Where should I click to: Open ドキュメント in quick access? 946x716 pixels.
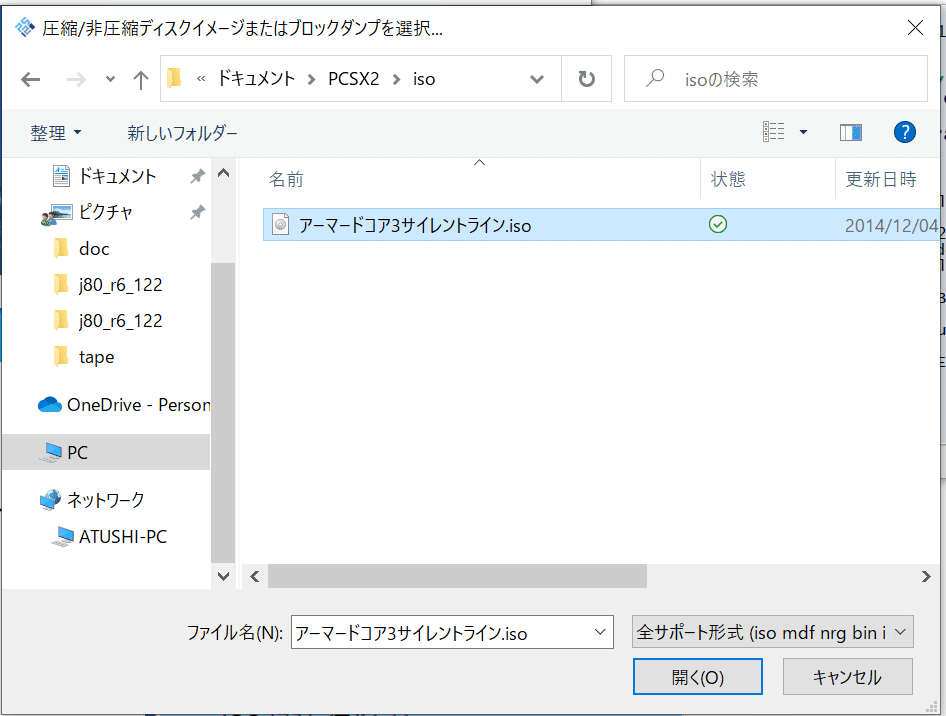click(x=117, y=176)
